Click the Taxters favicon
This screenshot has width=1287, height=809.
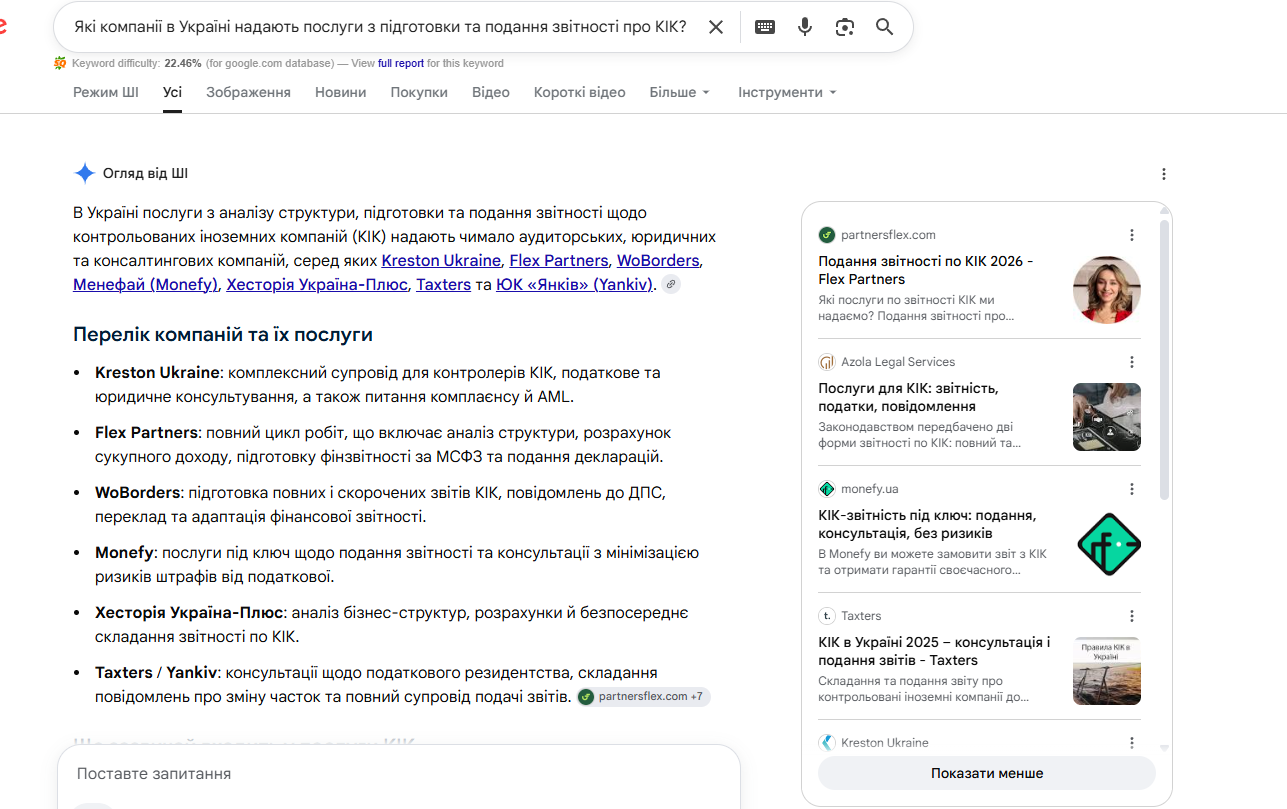tap(827, 616)
